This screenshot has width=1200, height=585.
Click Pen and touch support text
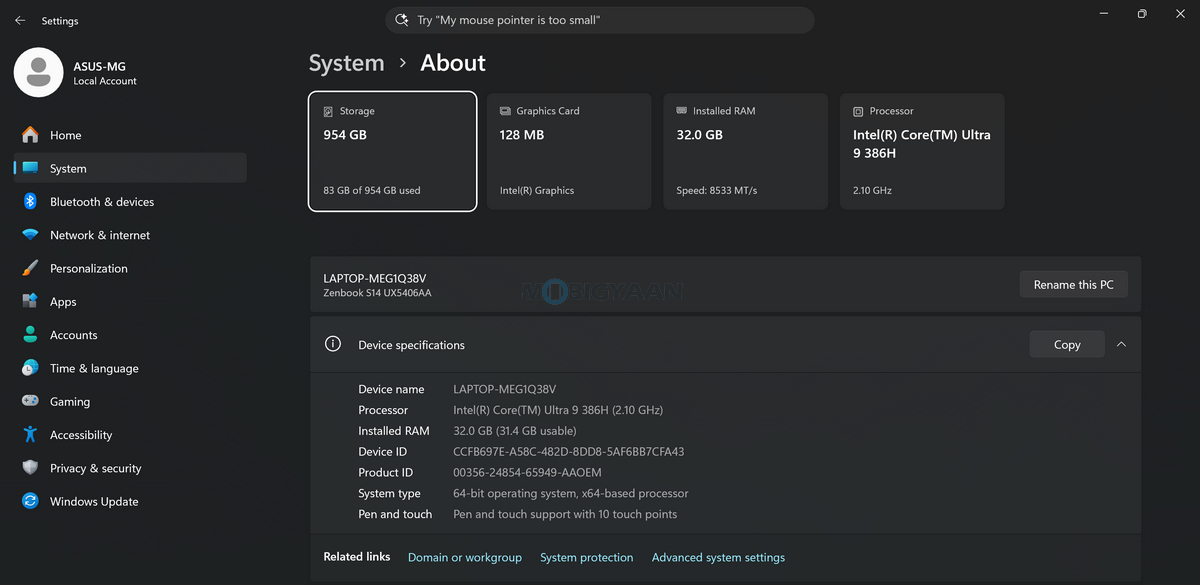tap(565, 514)
